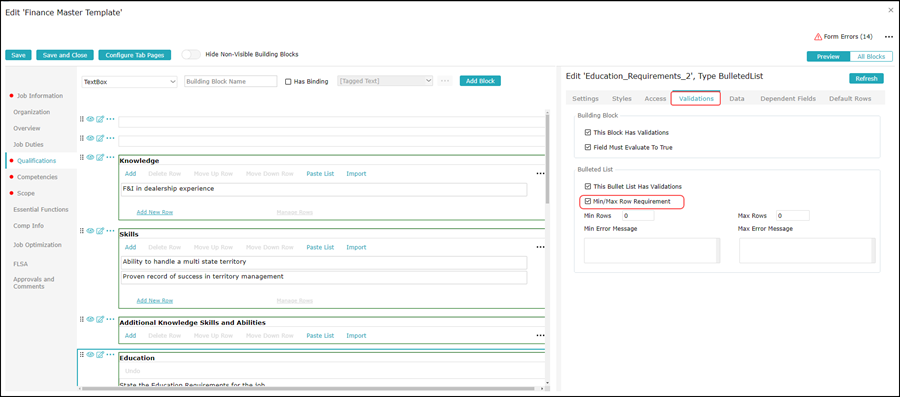Open the Dependent Fields tab
Viewport: 900px width, 397px height.
(788, 99)
